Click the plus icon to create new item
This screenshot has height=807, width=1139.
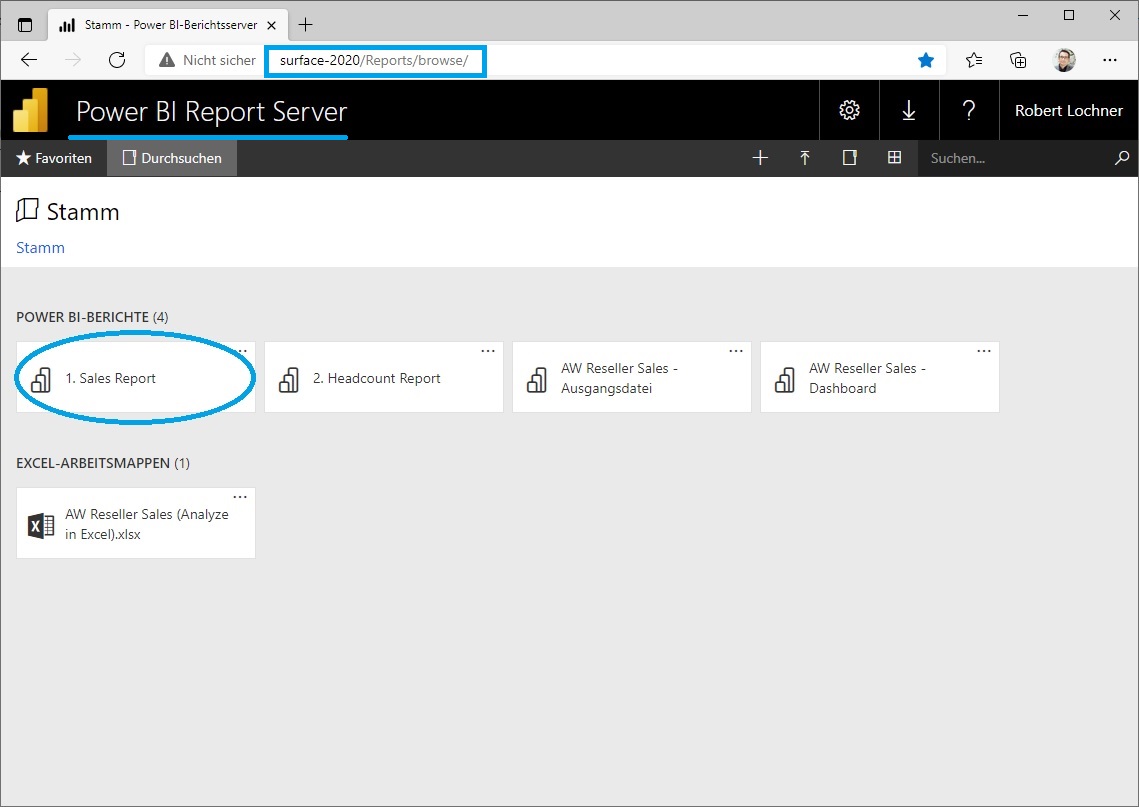tap(760, 158)
